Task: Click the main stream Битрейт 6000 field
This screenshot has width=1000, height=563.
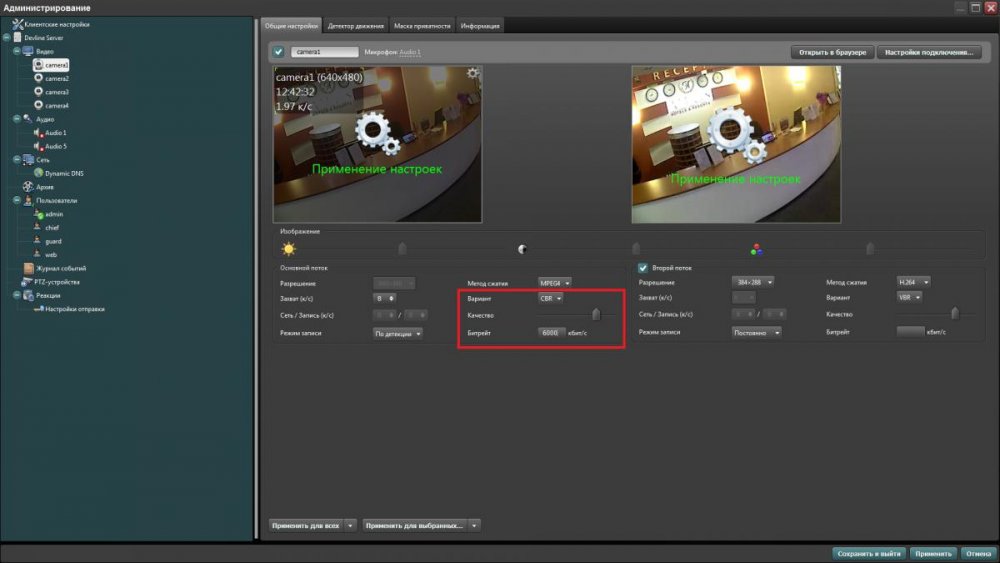Action: [x=551, y=333]
